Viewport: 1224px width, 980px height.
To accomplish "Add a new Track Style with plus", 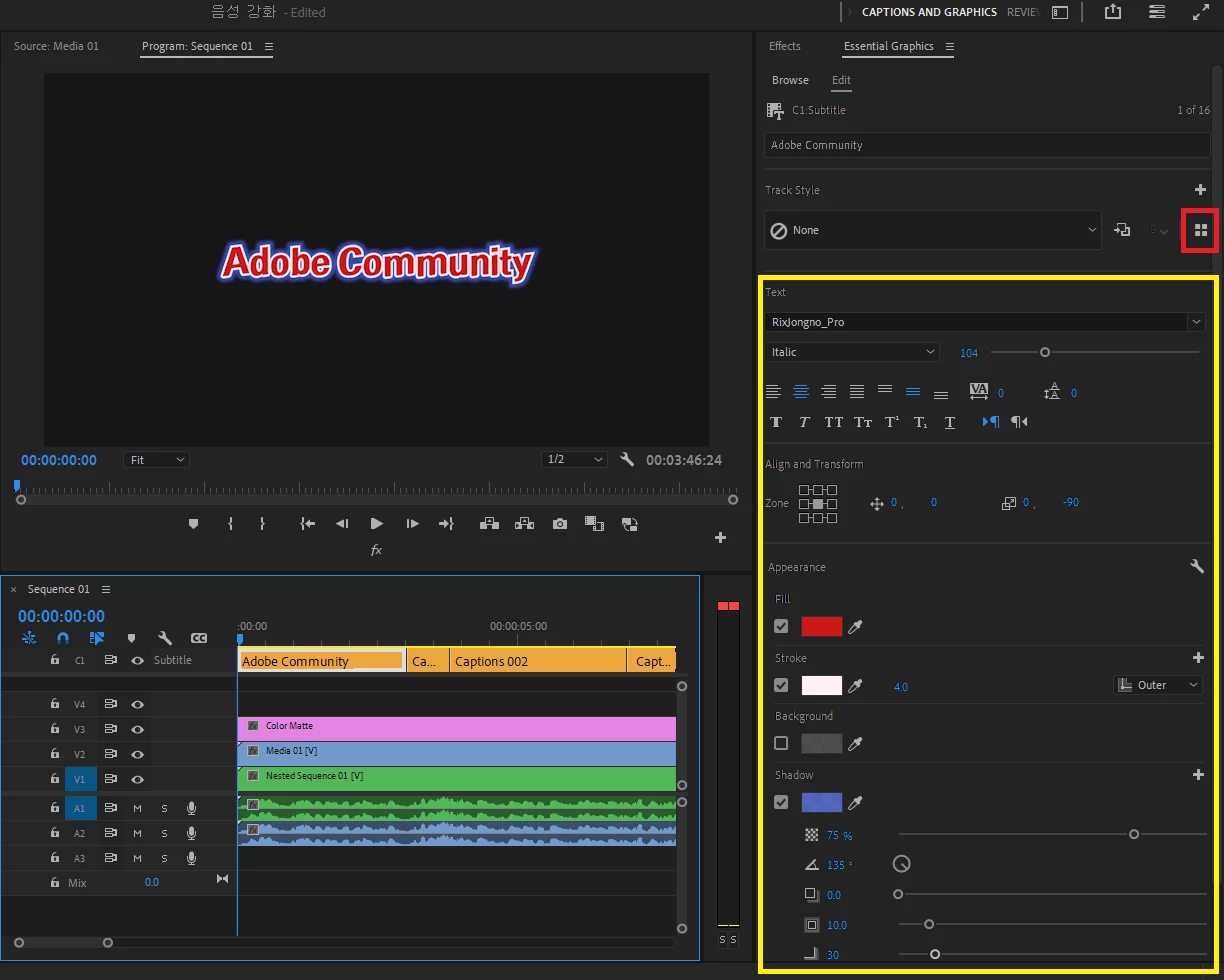I will click(1200, 189).
